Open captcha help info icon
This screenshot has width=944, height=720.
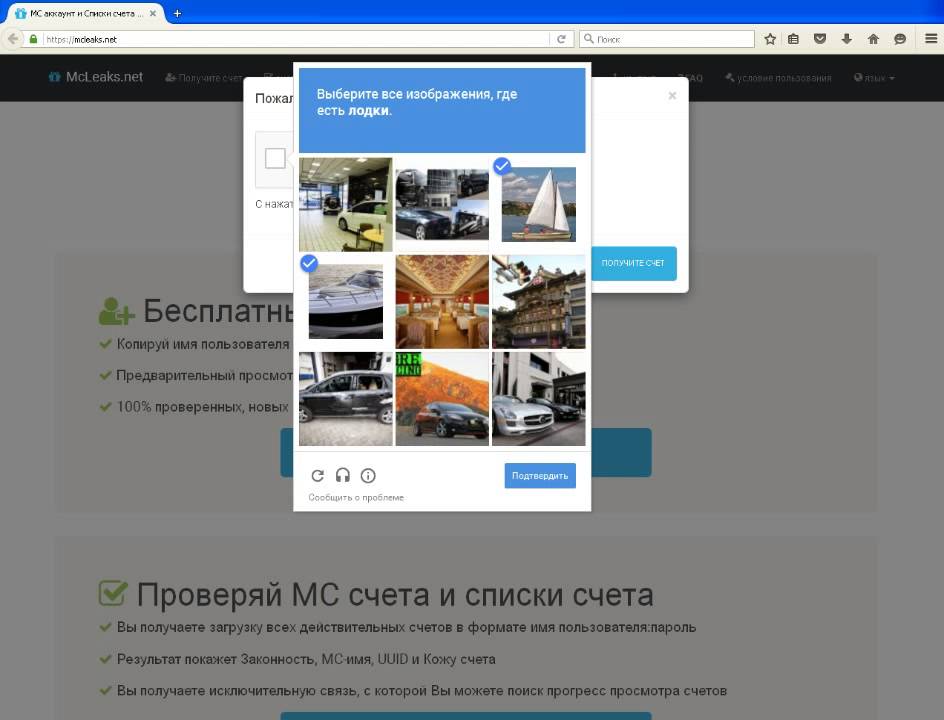pos(368,476)
